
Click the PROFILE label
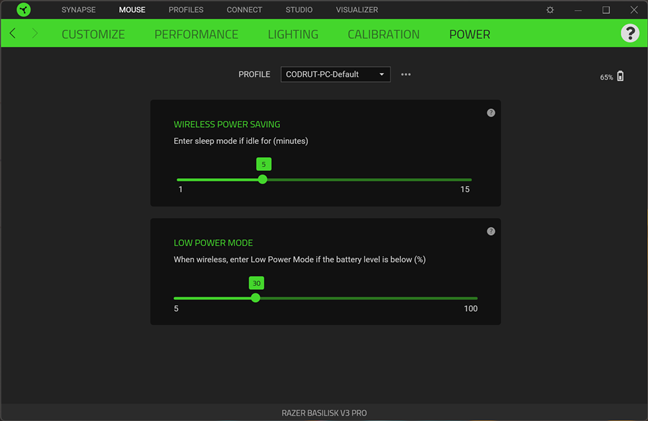(254, 74)
